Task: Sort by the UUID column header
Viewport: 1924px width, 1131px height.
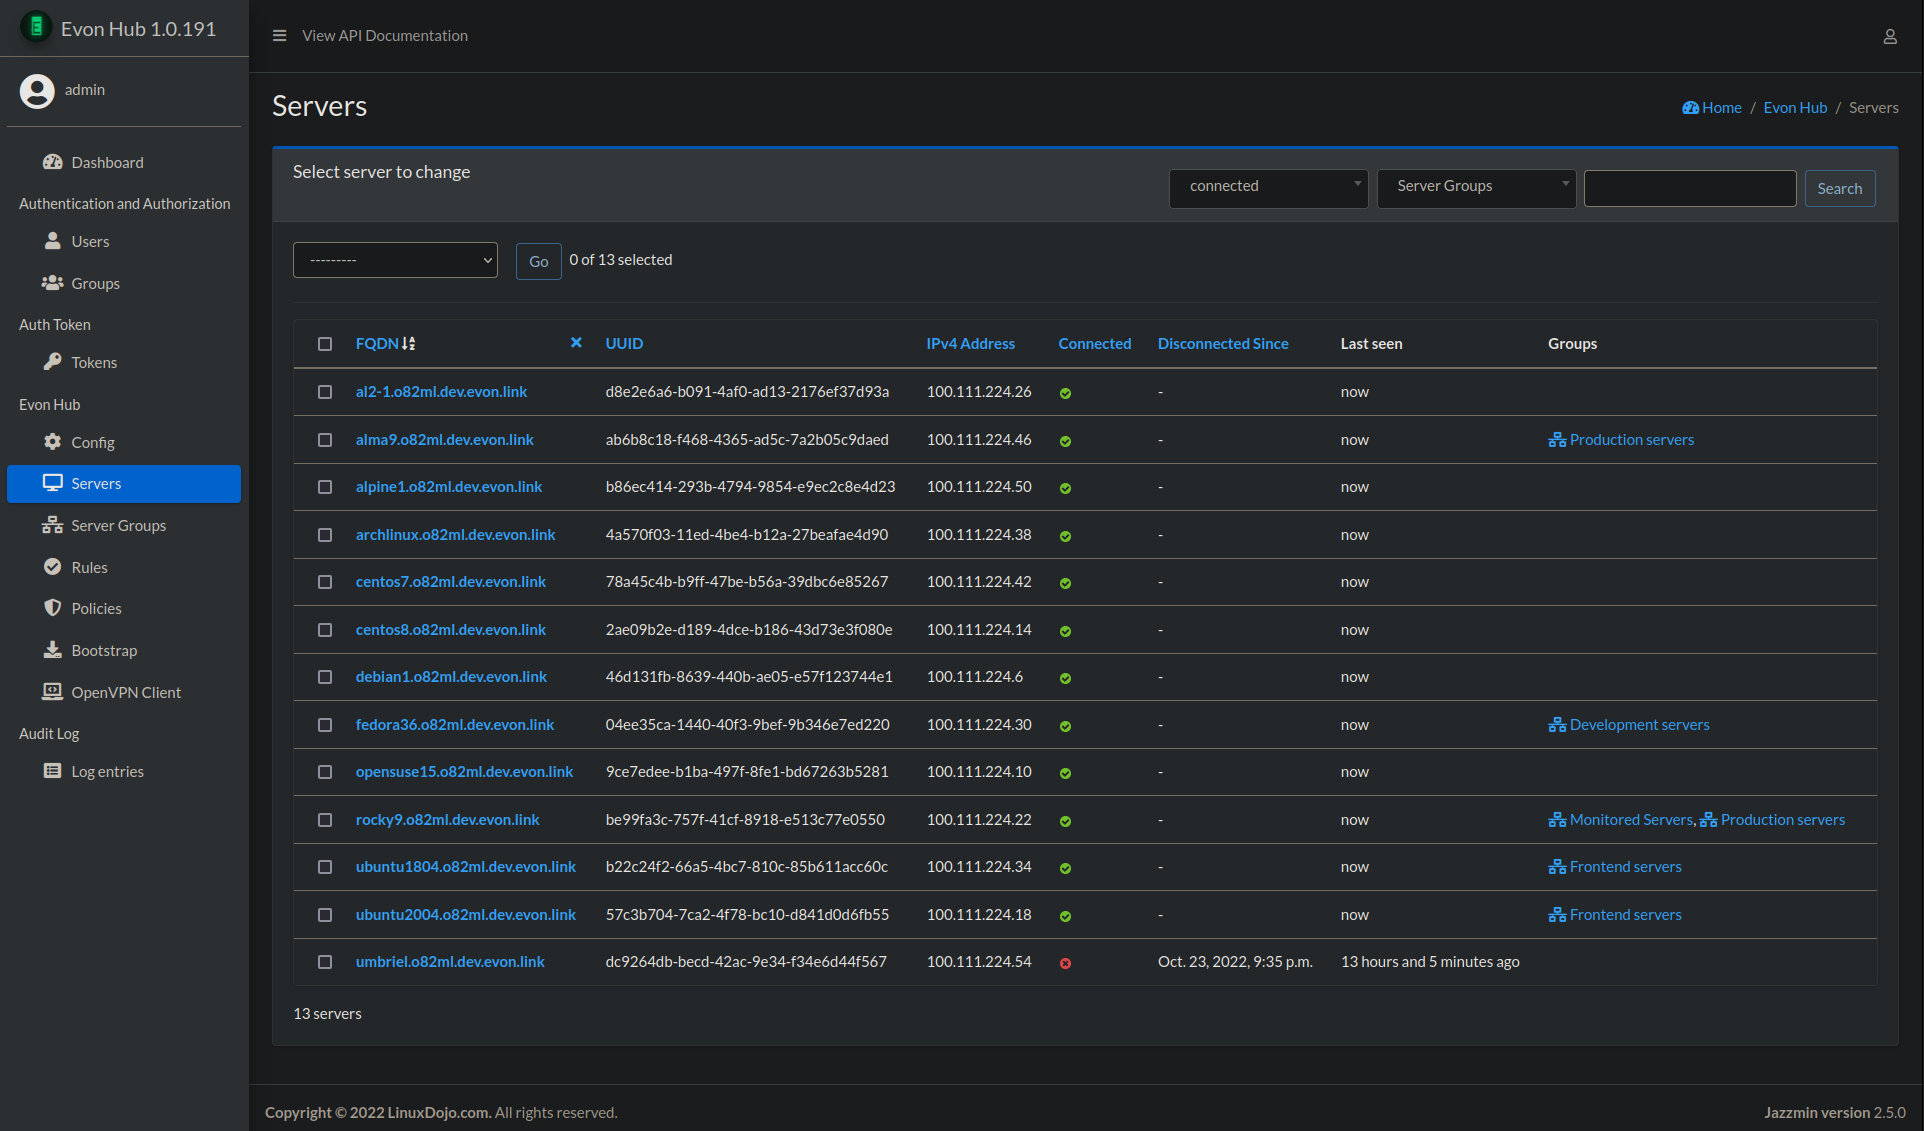Action: pyautogui.click(x=624, y=344)
